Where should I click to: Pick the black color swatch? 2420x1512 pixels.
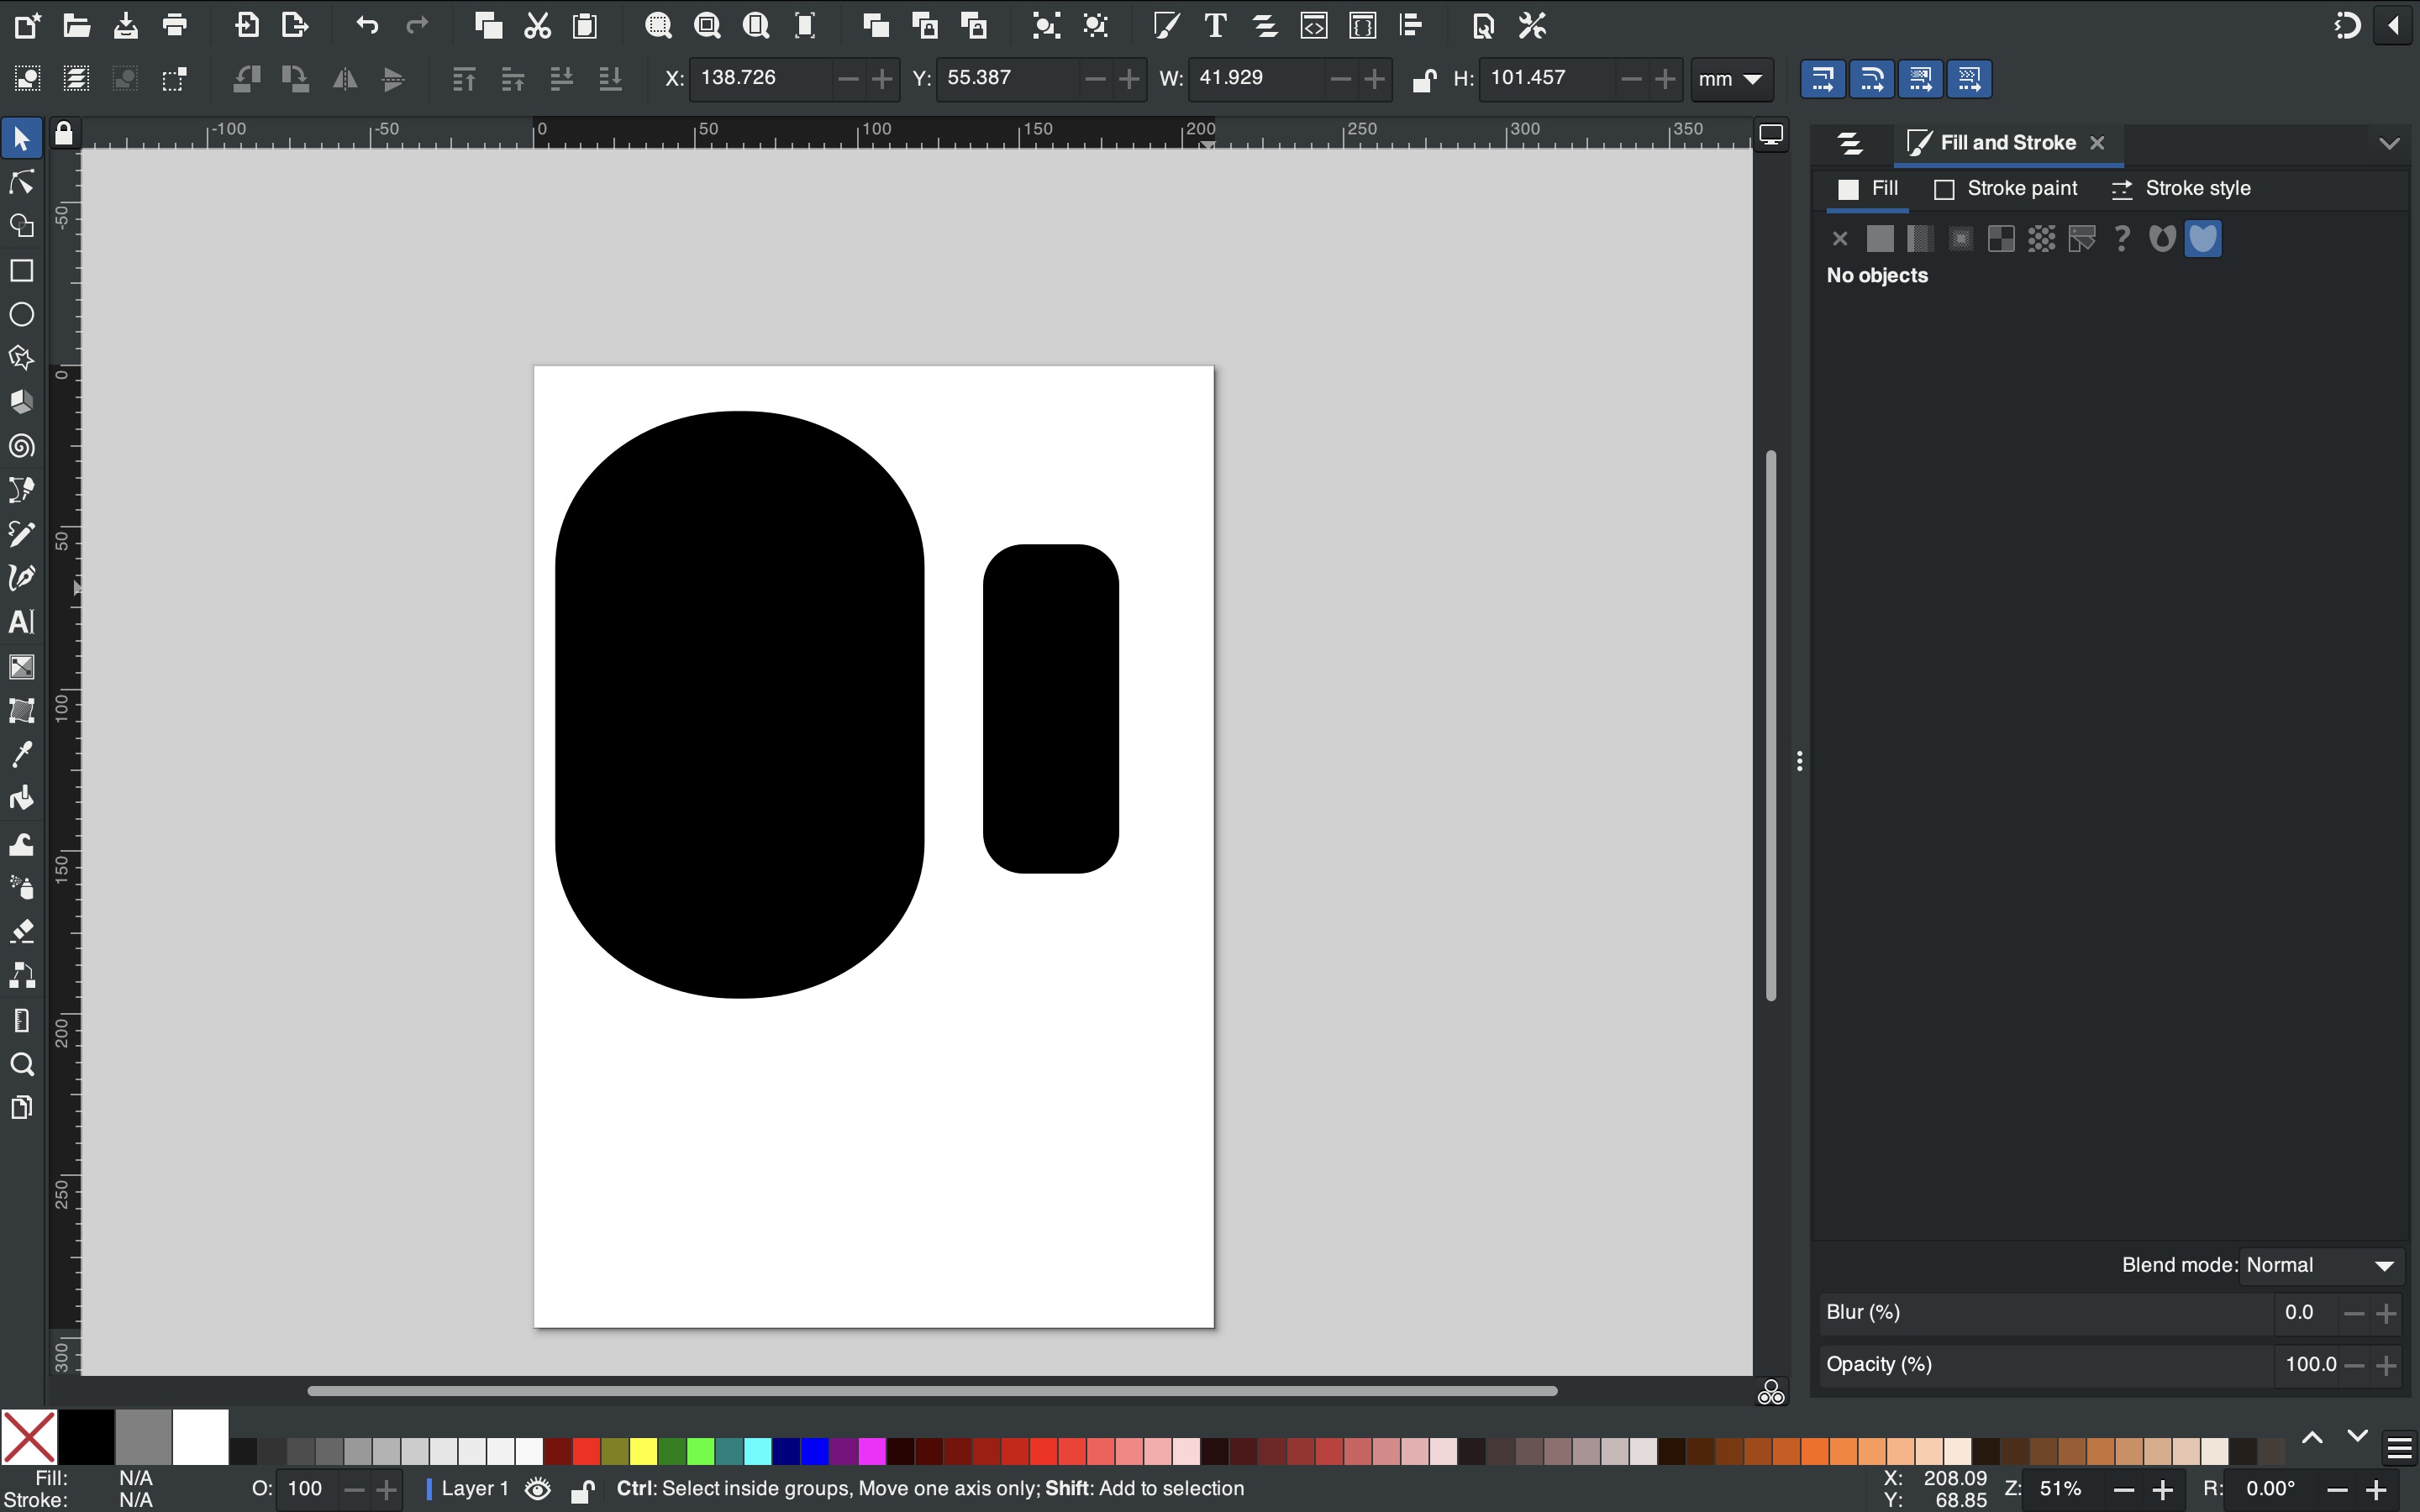[x=86, y=1438]
